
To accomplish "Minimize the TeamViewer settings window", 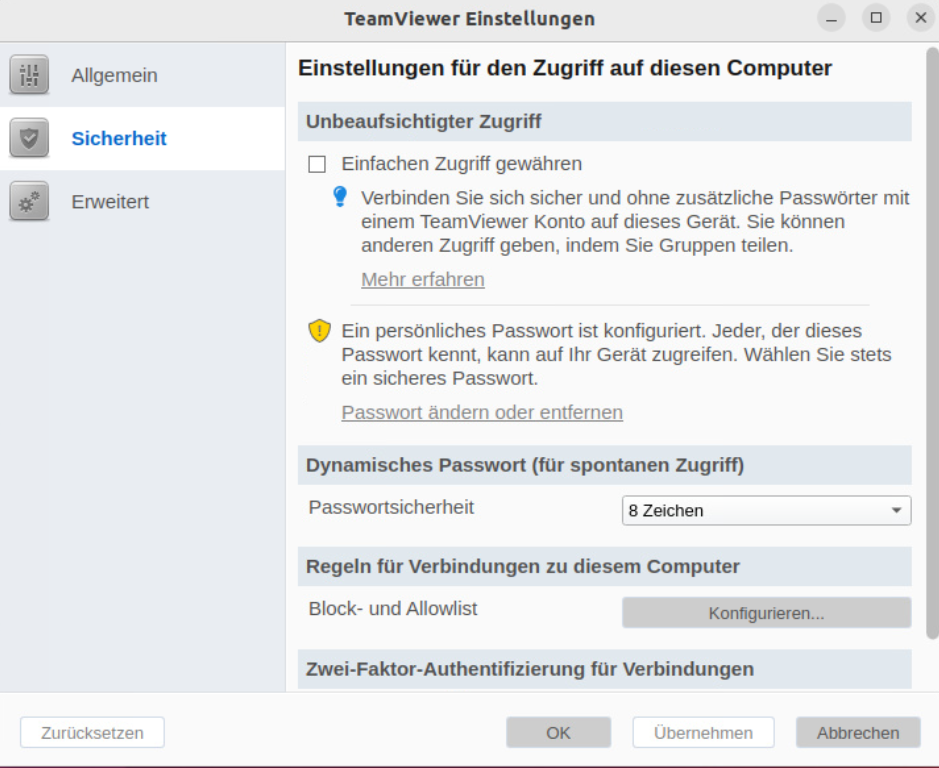I will coord(831,18).
